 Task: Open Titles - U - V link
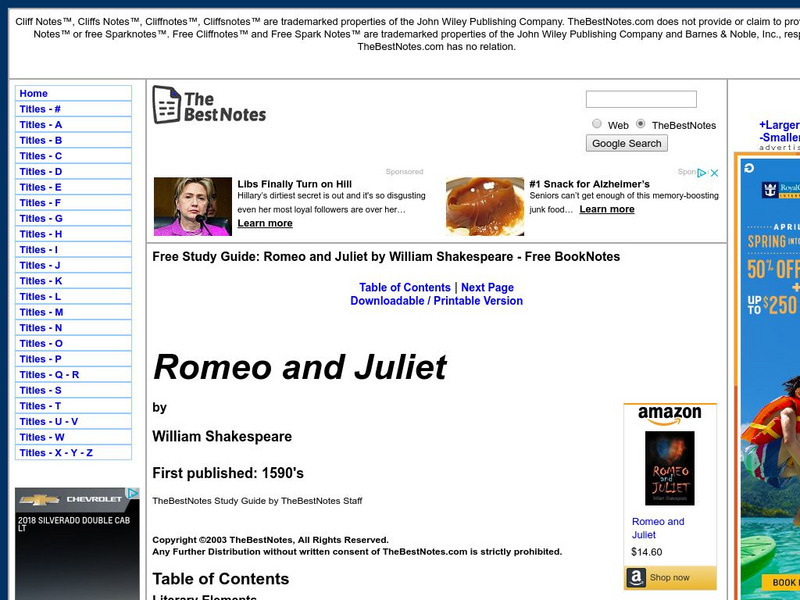[73, 422]
